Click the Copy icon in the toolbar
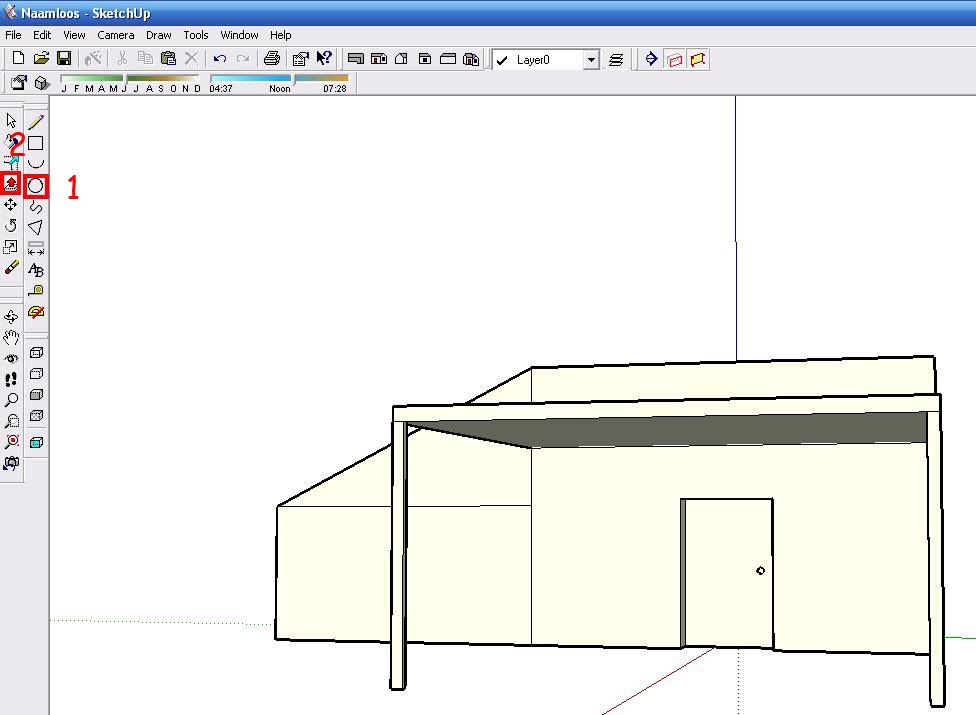The width and height of the screenshot is (976, 715). pos(145,58)
